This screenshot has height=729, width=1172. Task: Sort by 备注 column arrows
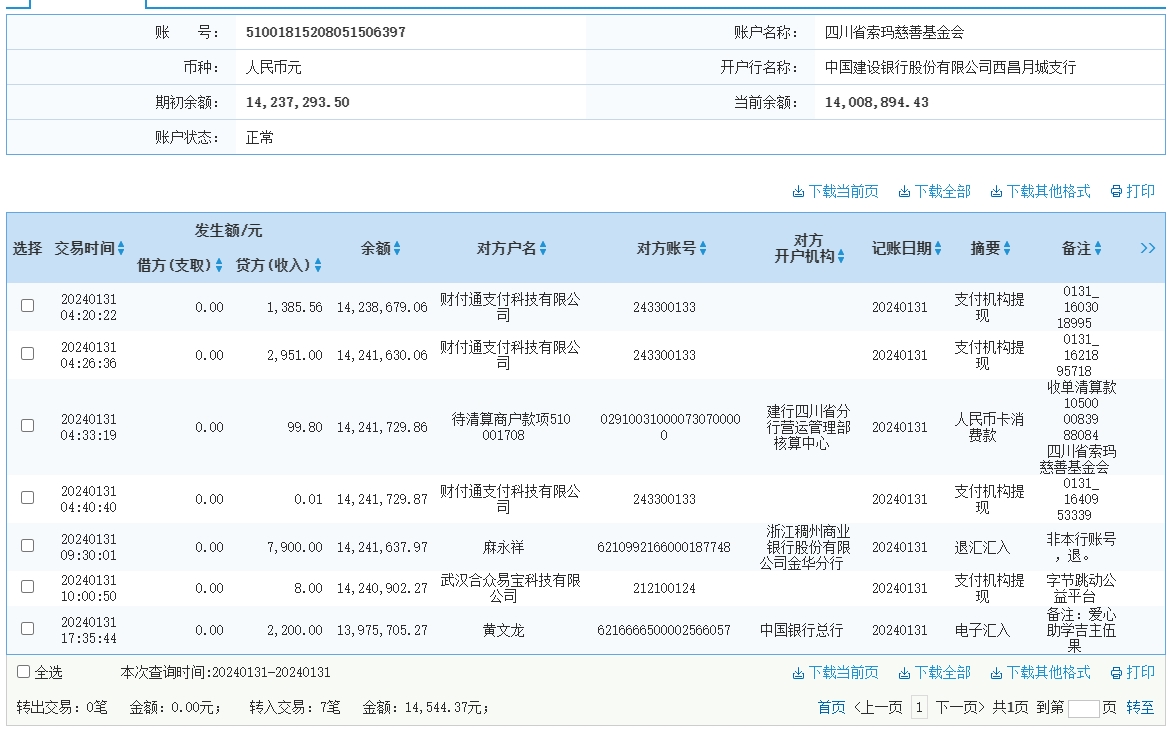pos(1098,248)
